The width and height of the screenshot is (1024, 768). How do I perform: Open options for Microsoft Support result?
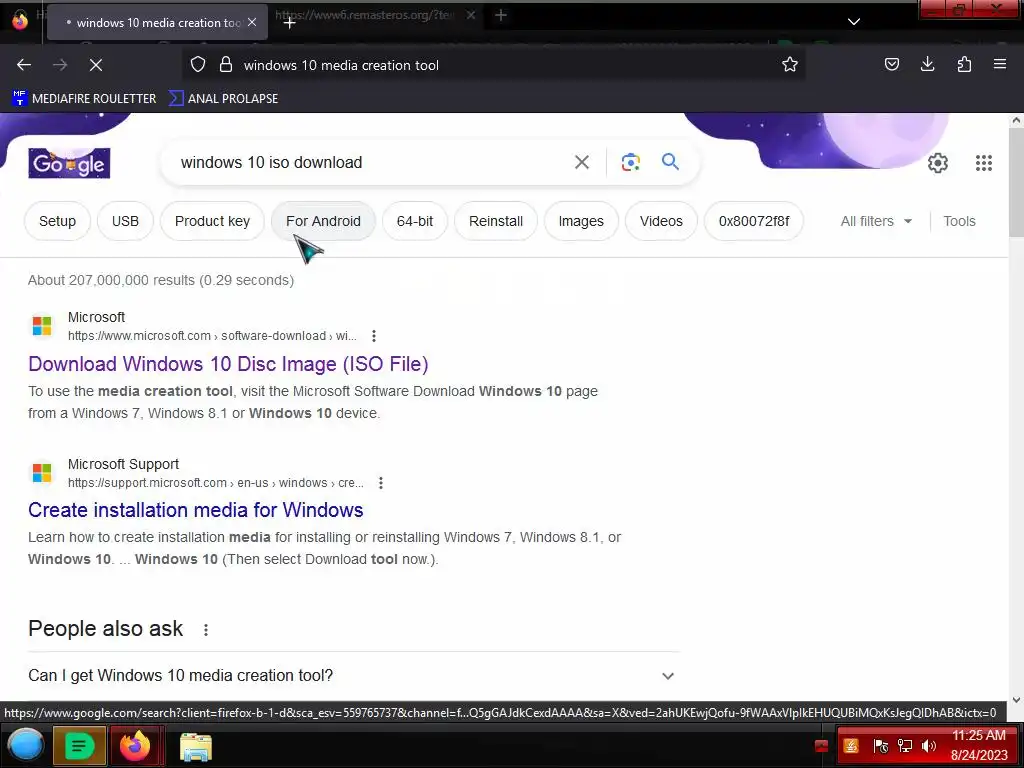[381, 483]
